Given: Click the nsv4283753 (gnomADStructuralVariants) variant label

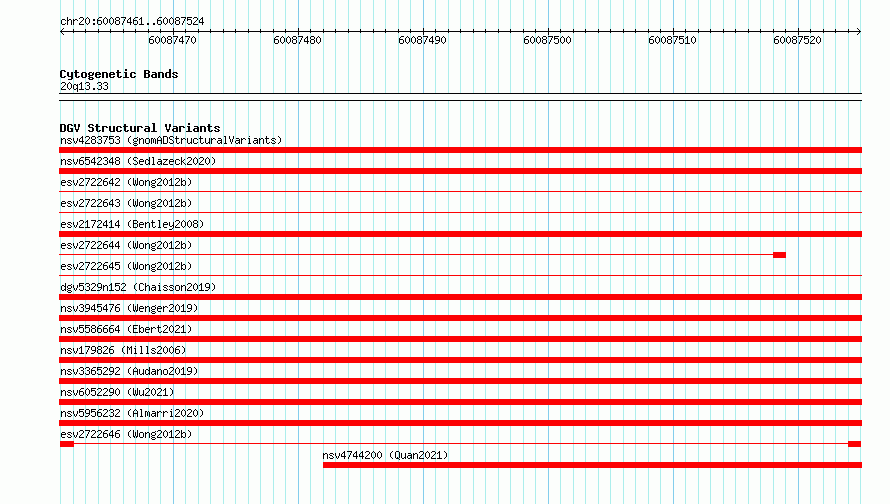Looking at the screenshot, I should [171, 140].
